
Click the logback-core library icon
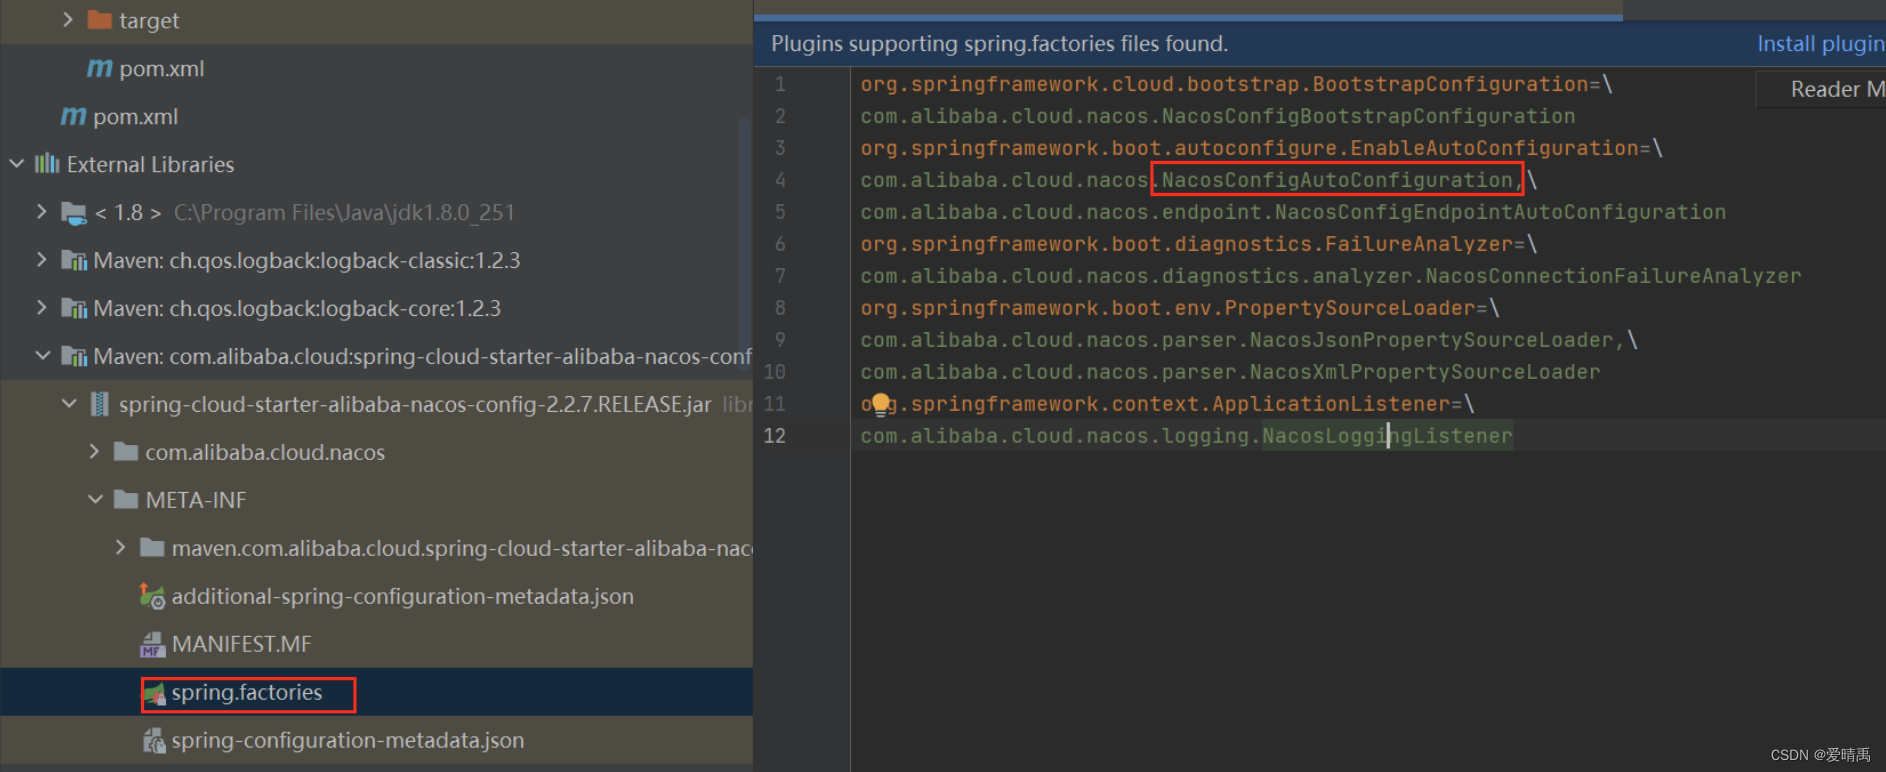74,308
